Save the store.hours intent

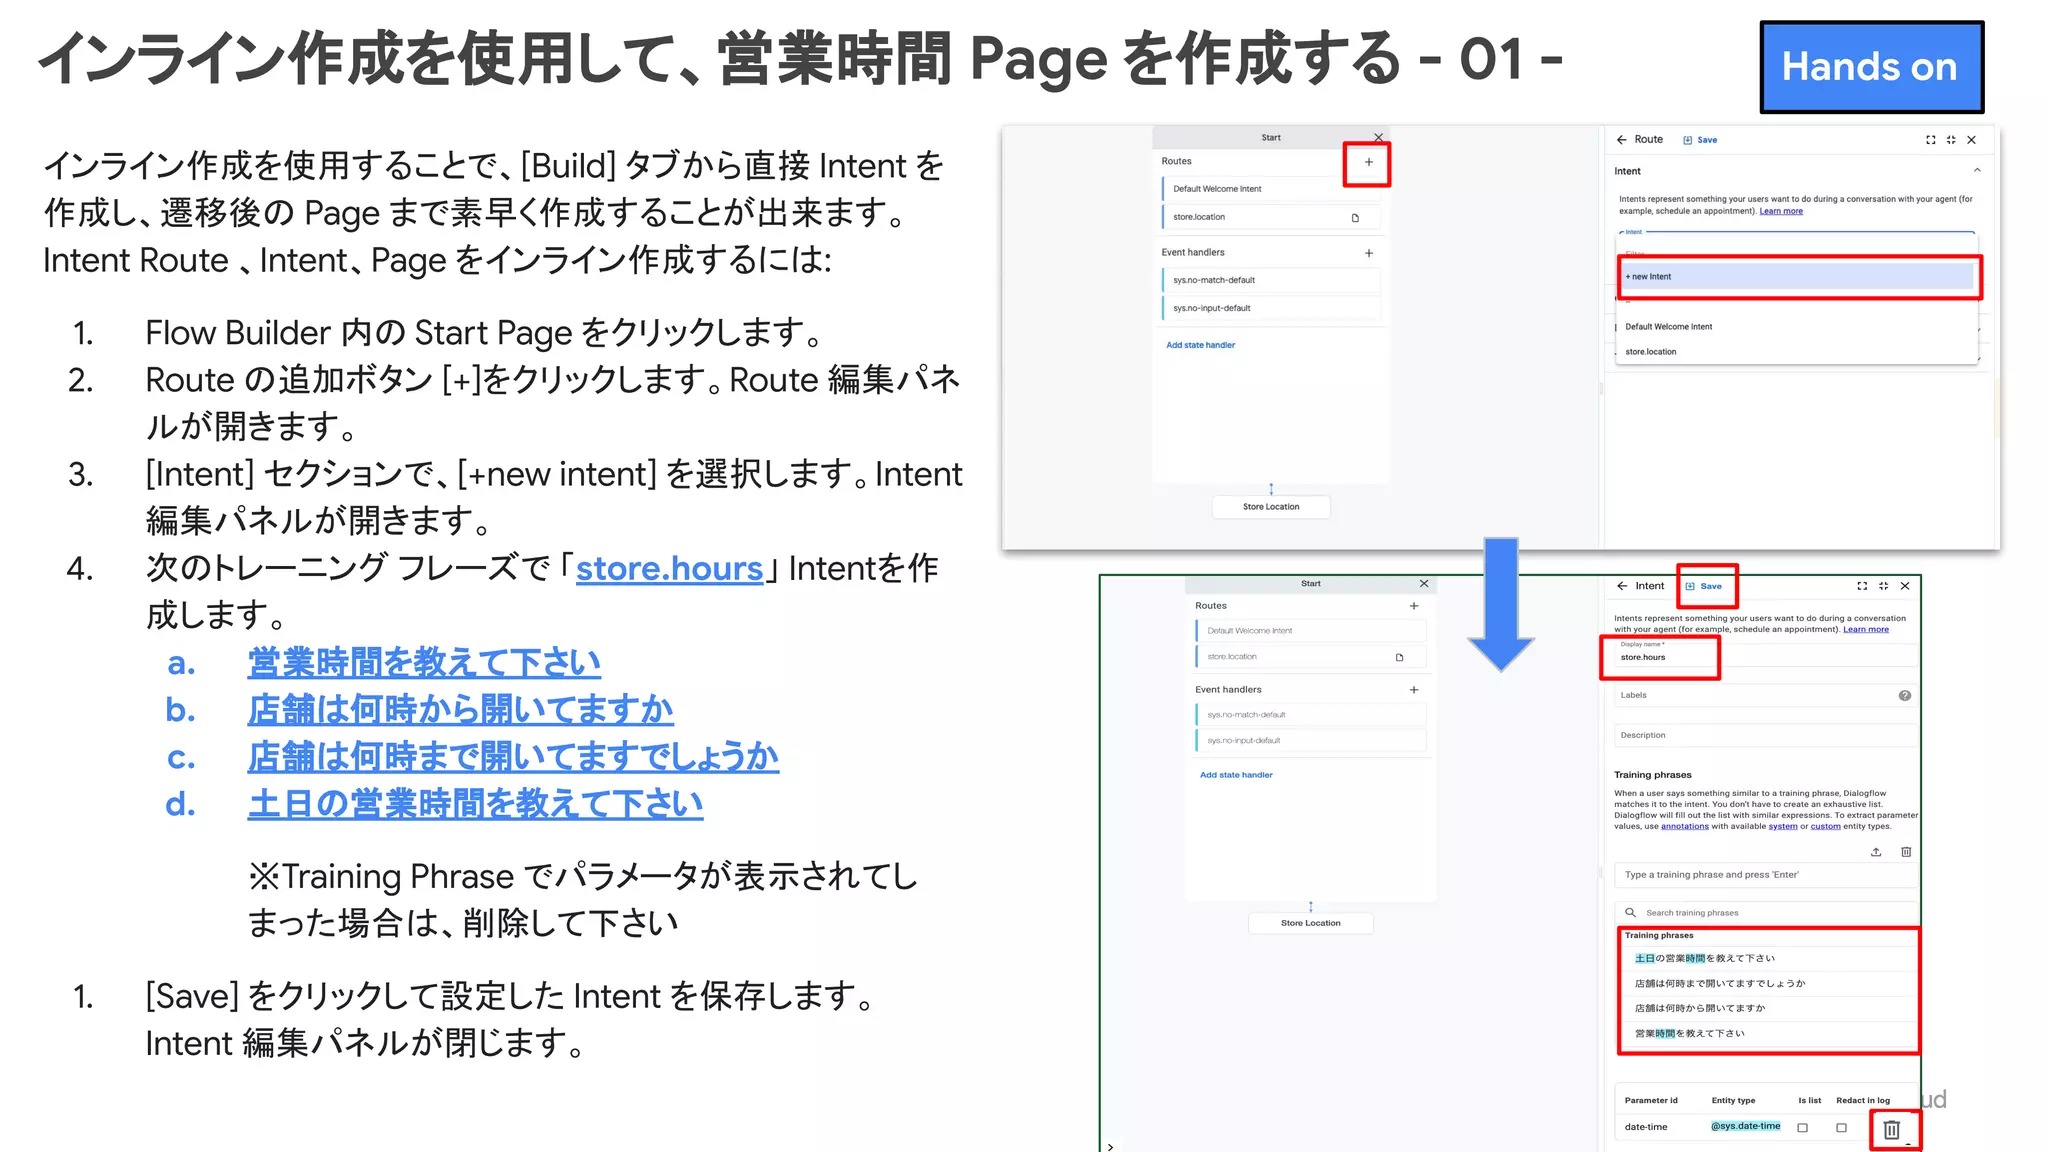pos(1704,586)
